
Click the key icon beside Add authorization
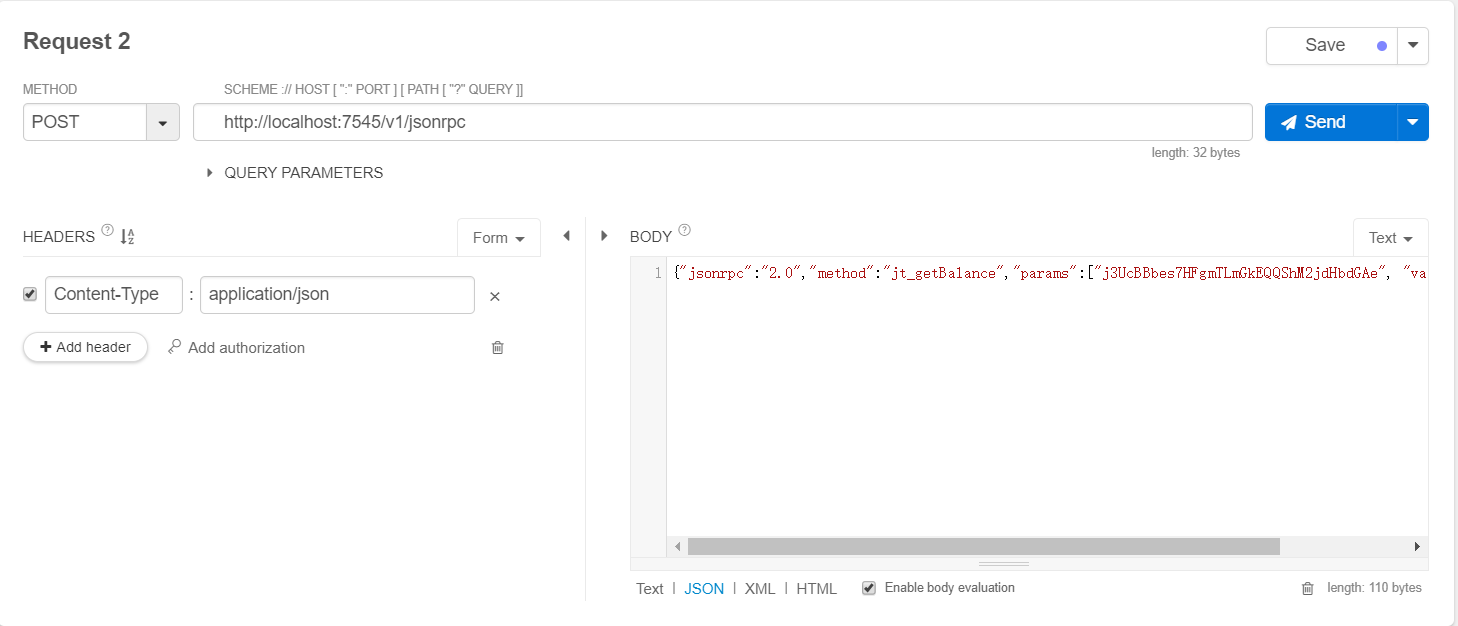[174, 347]
